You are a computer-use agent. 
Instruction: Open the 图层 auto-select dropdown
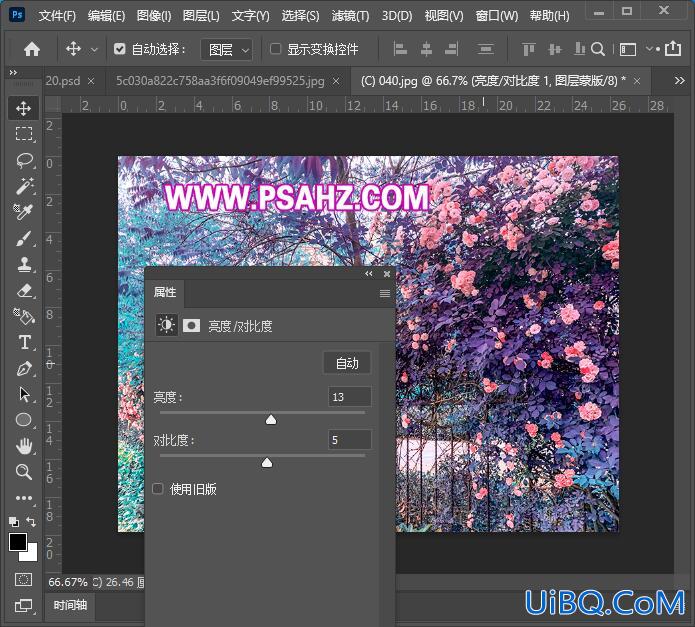tap(227, 50)
